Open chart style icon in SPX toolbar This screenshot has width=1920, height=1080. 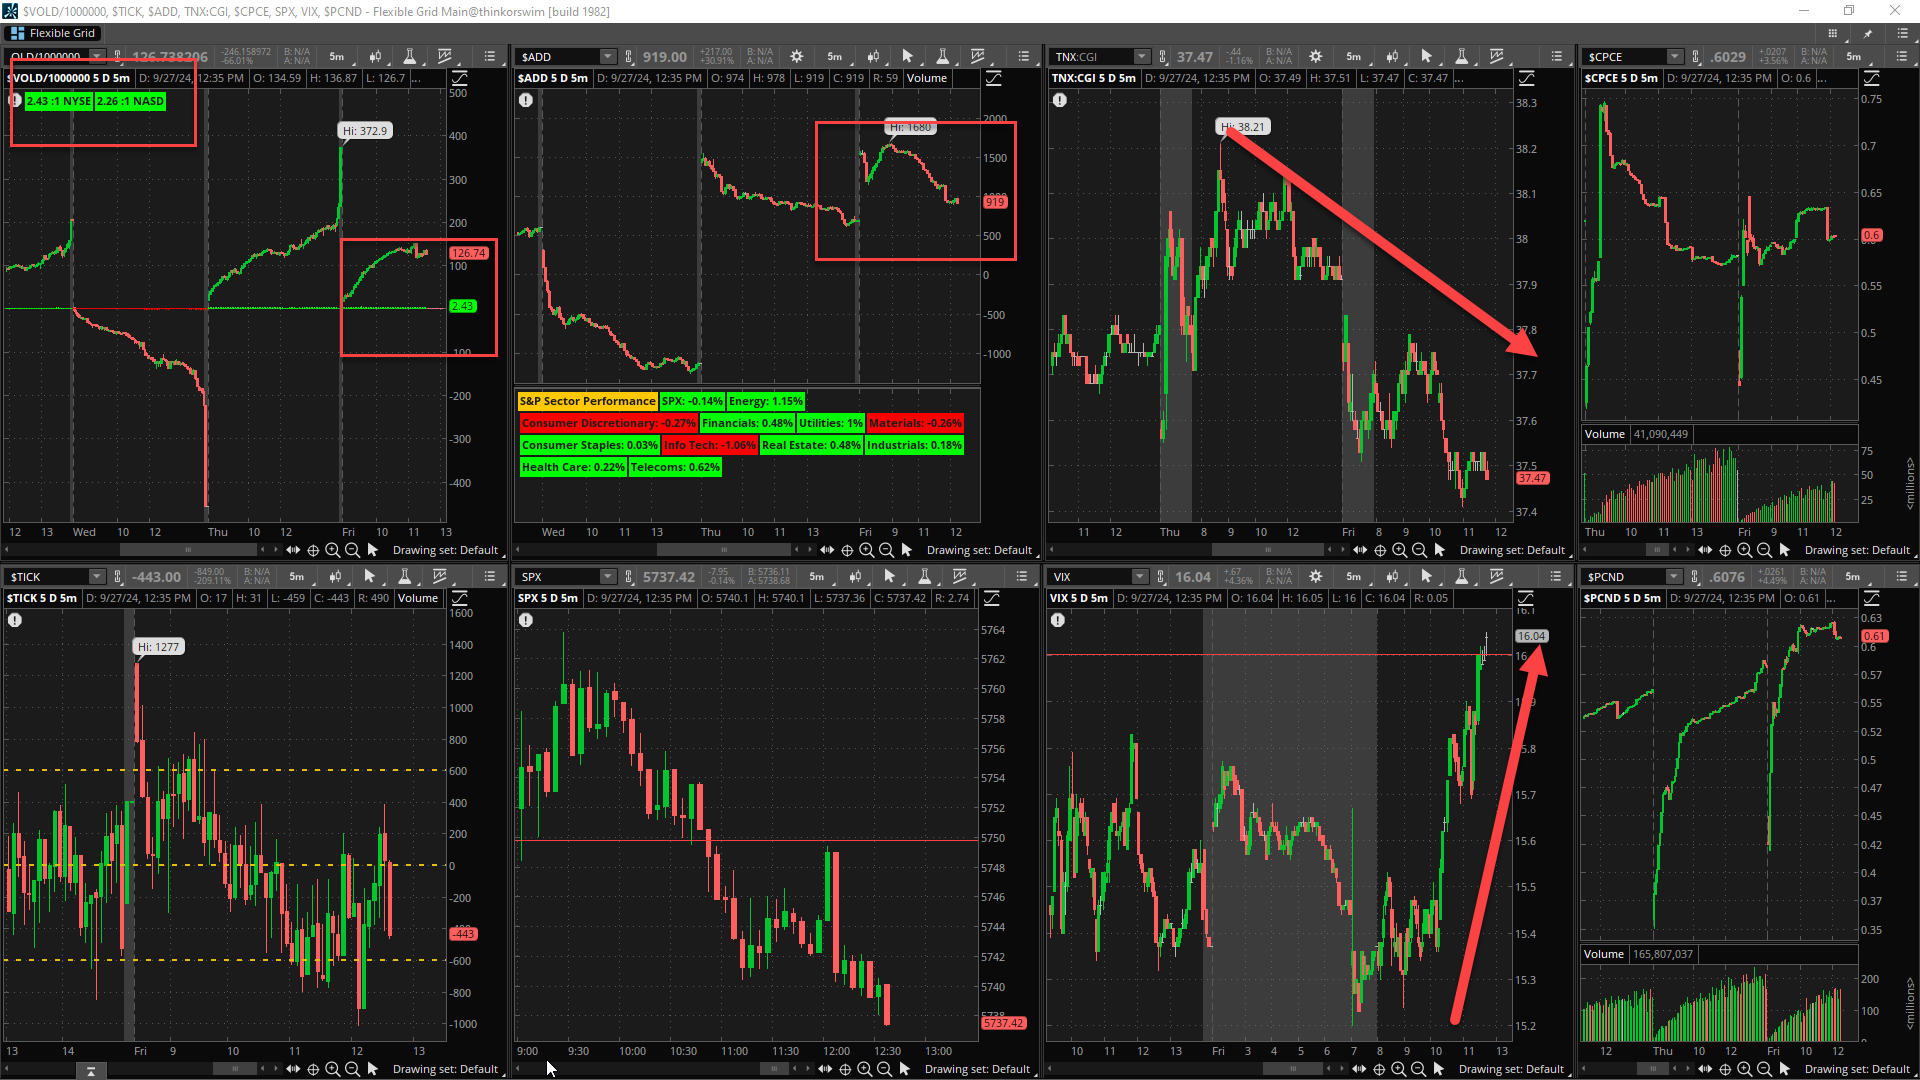855,577
